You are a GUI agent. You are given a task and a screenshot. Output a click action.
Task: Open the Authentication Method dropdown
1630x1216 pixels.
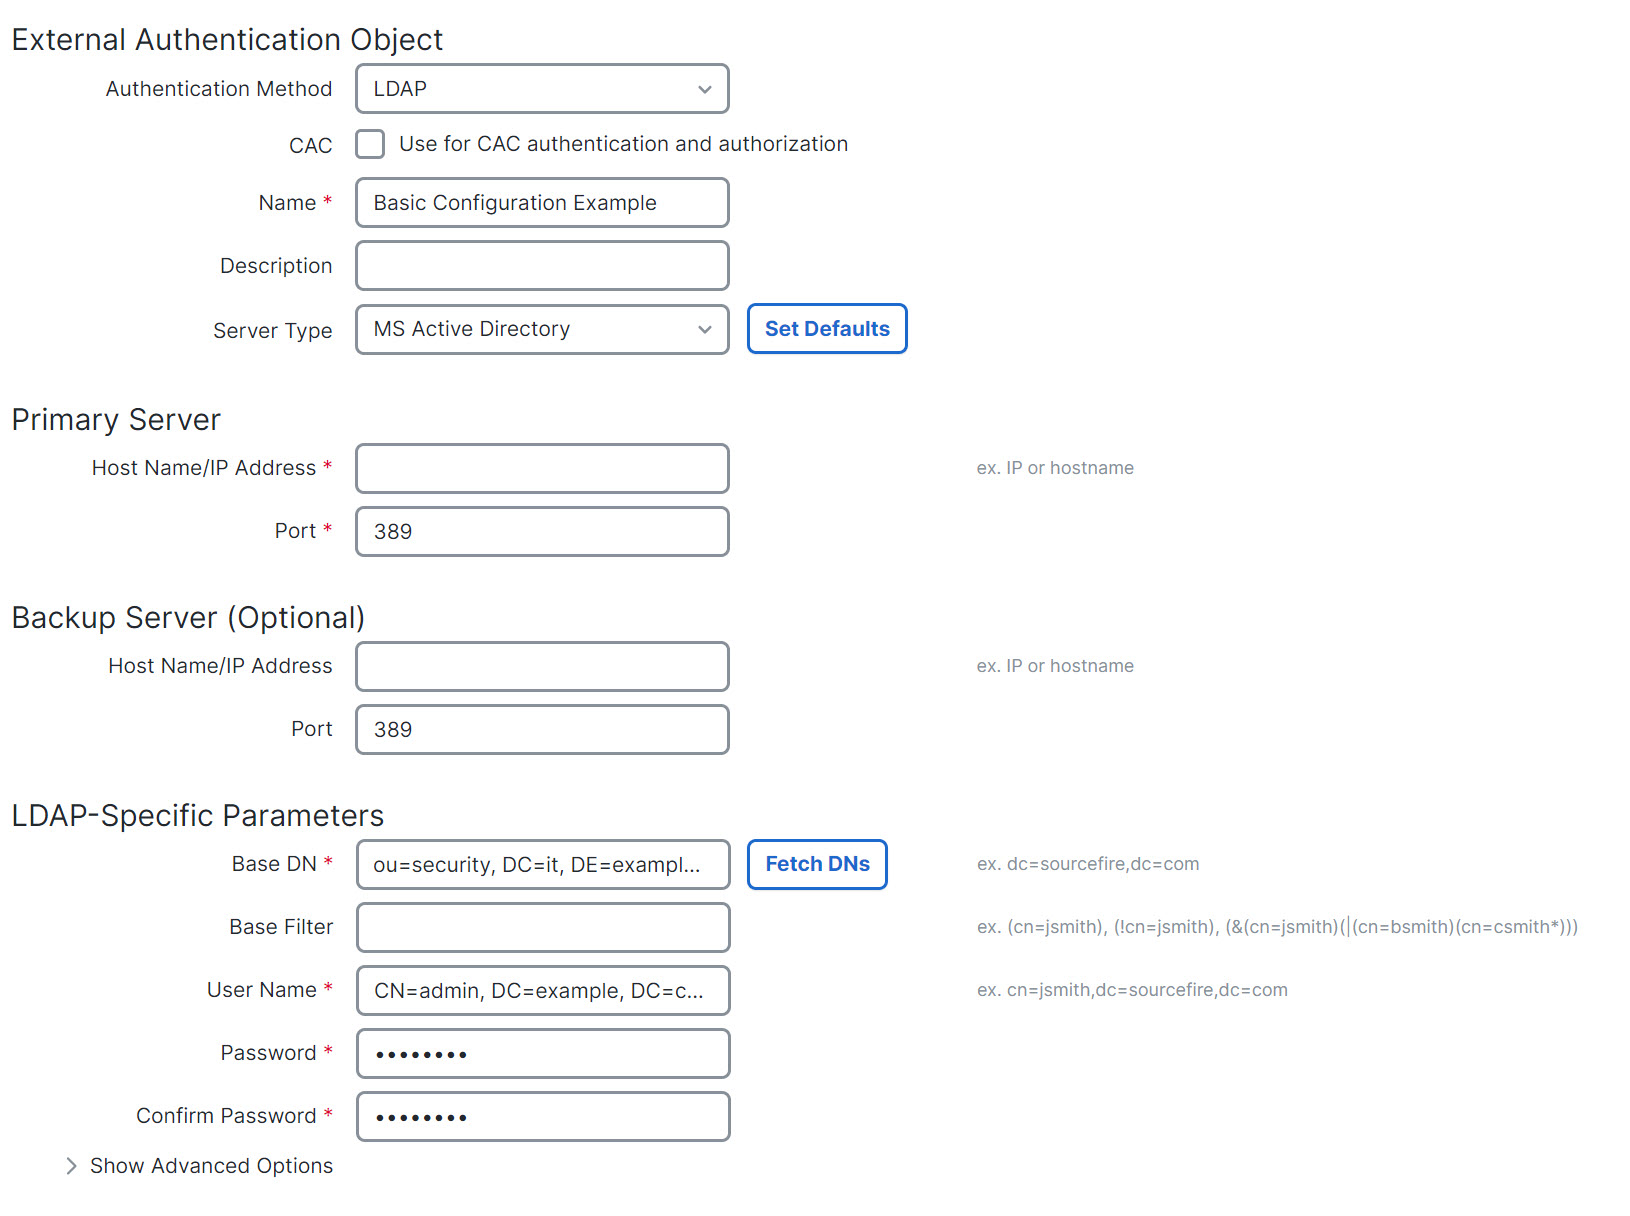541,89
